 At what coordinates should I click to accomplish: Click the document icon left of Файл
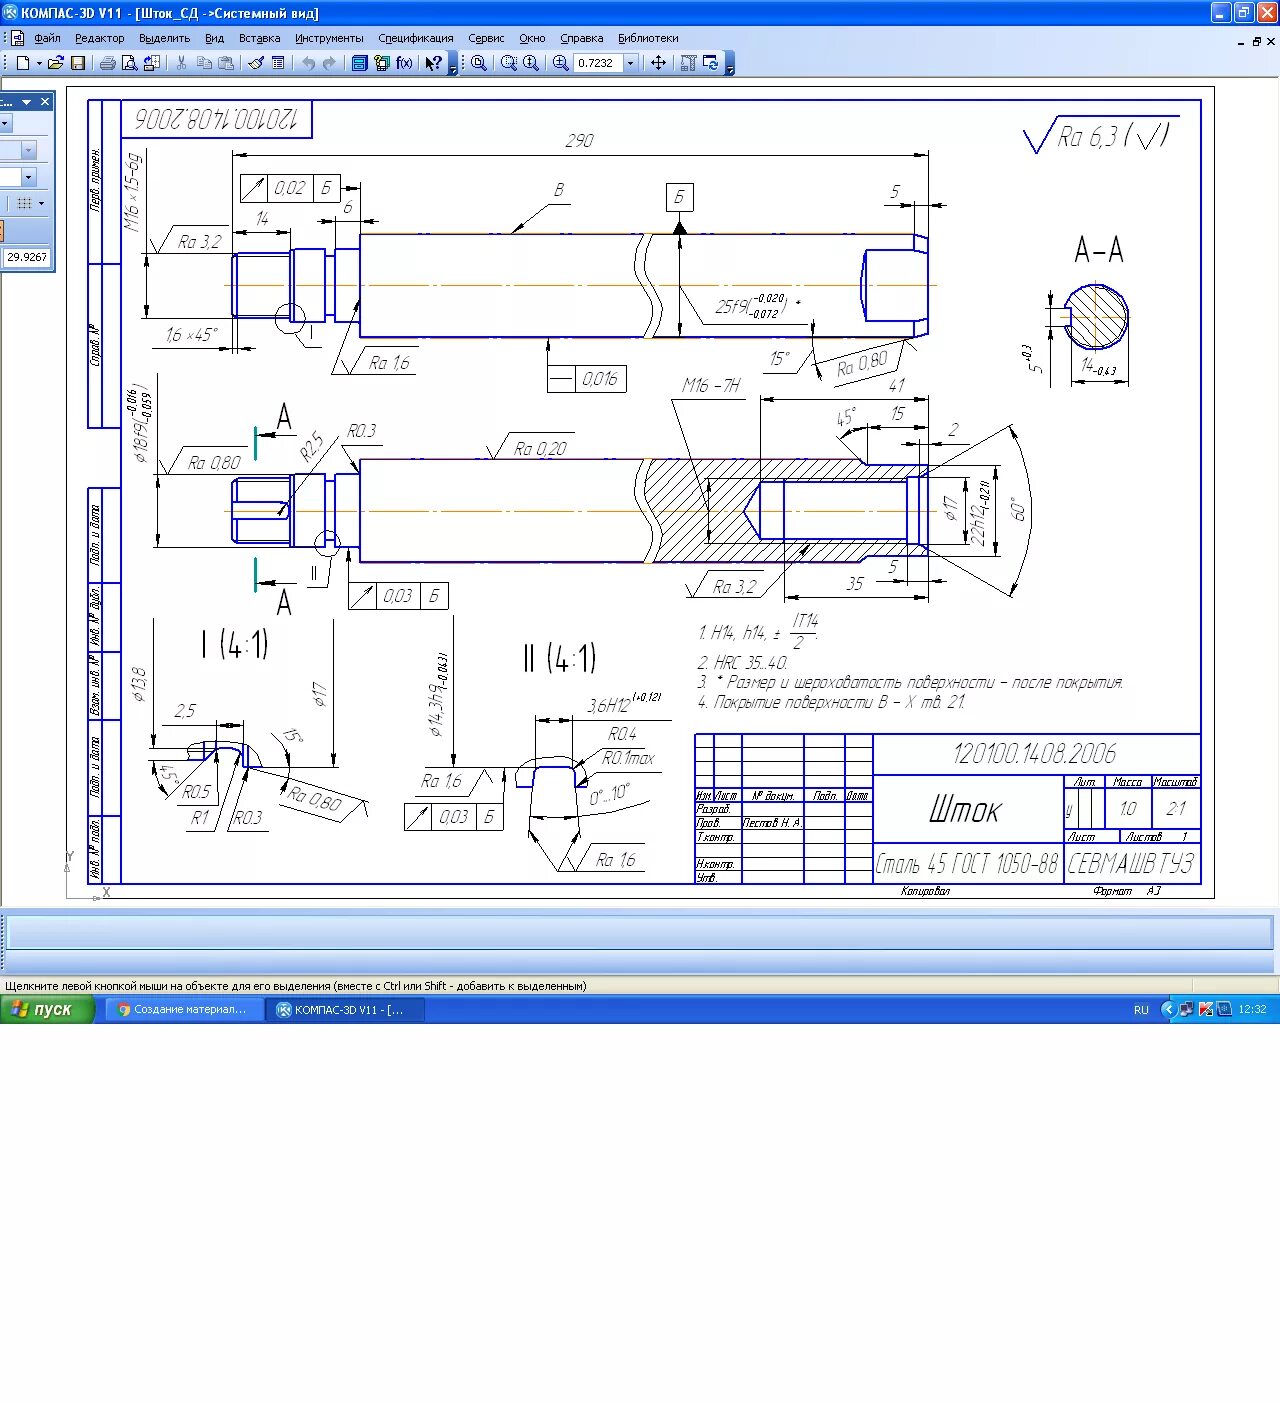17,38
